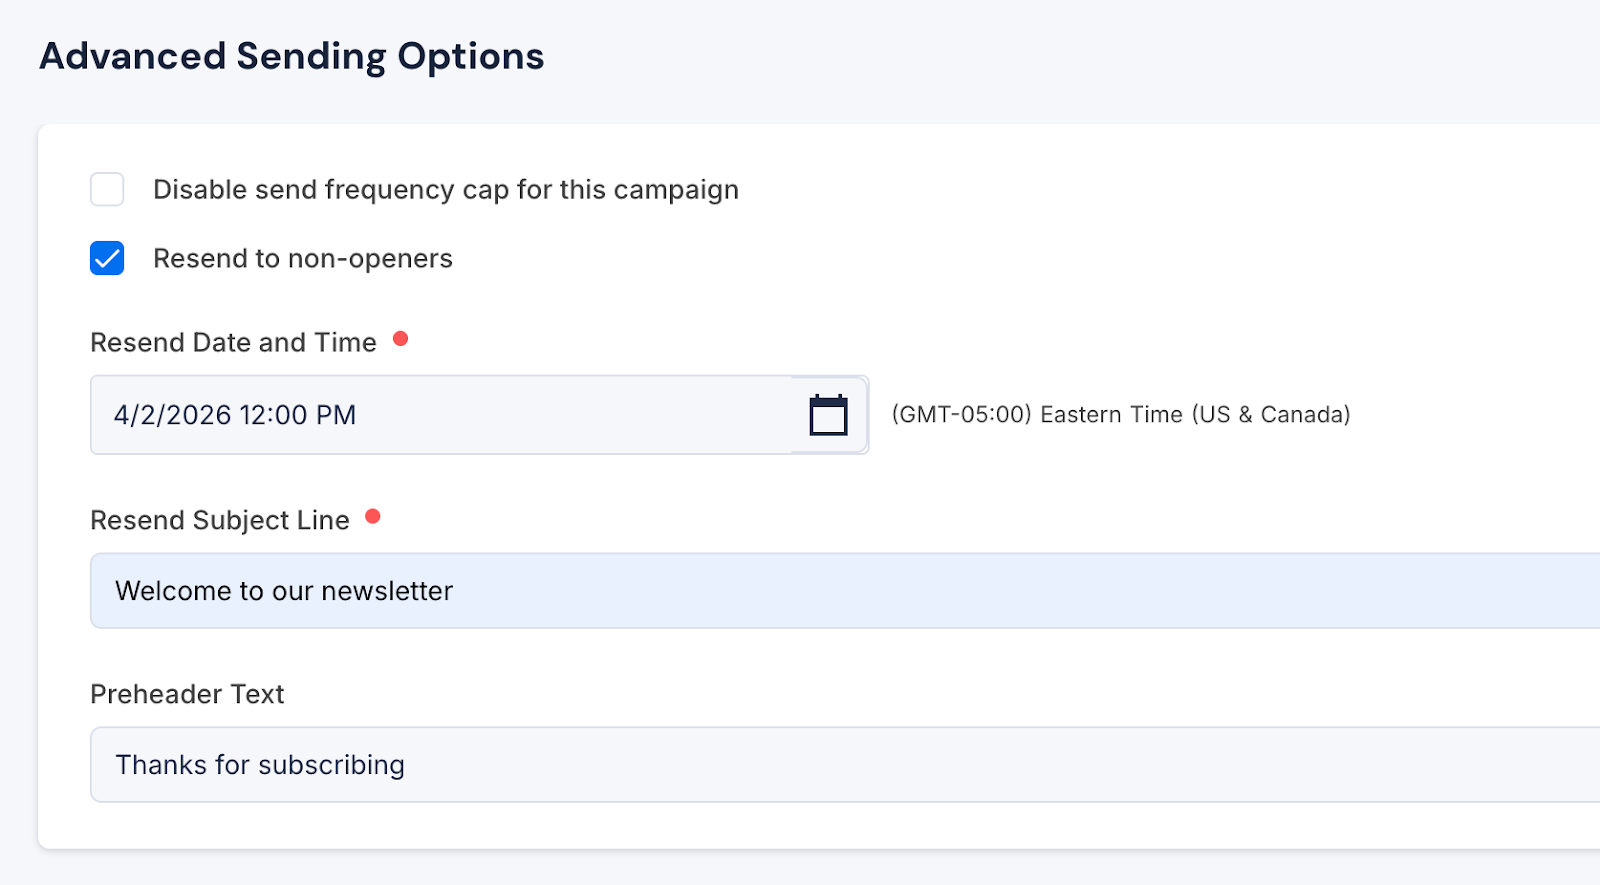Click the 'Disable send frequency cap for this campaign' label
This screenshot has width=1600, height=885.
point(445,190)
